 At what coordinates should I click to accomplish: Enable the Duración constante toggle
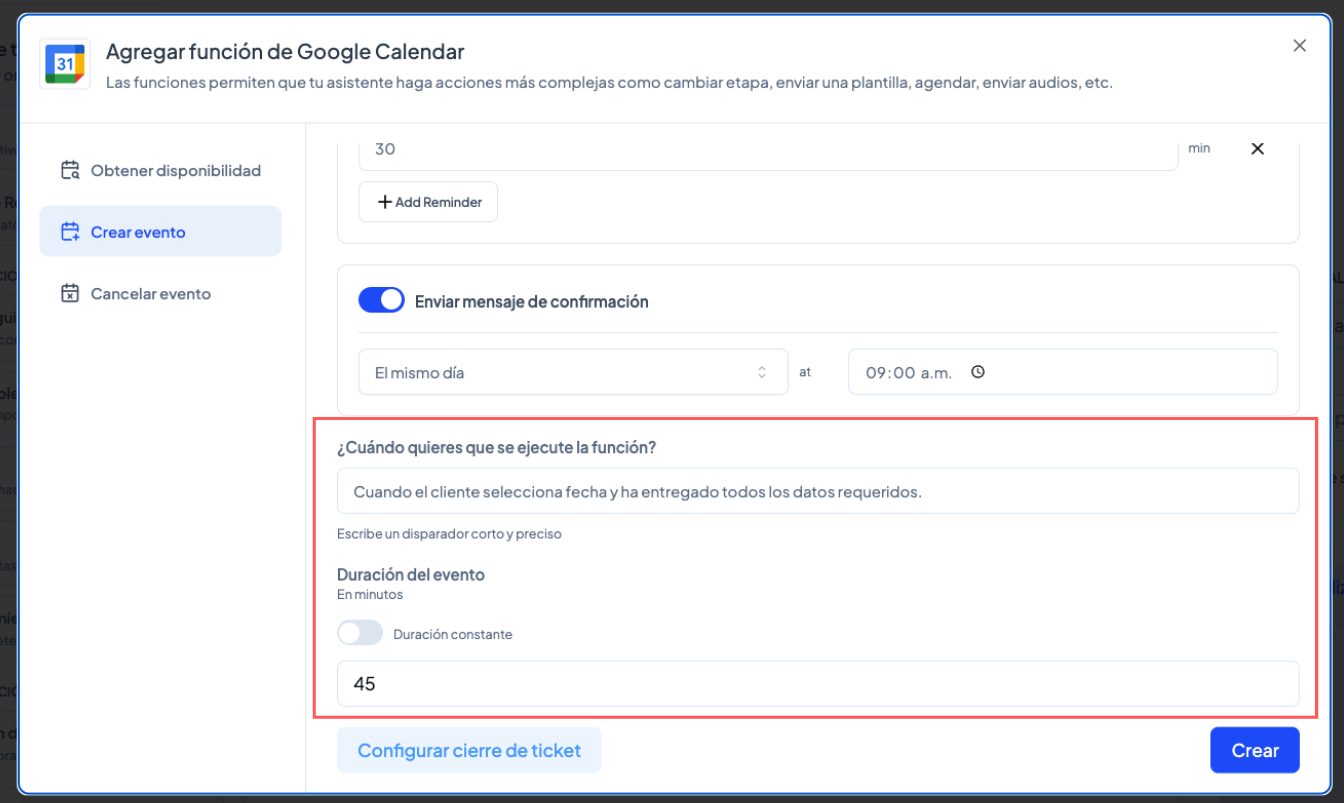(360, 634)
